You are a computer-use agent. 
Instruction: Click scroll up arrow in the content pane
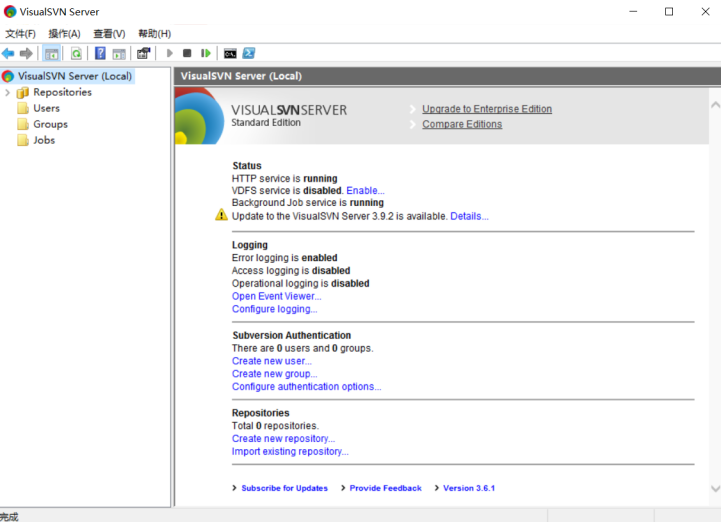coord(715,105)
